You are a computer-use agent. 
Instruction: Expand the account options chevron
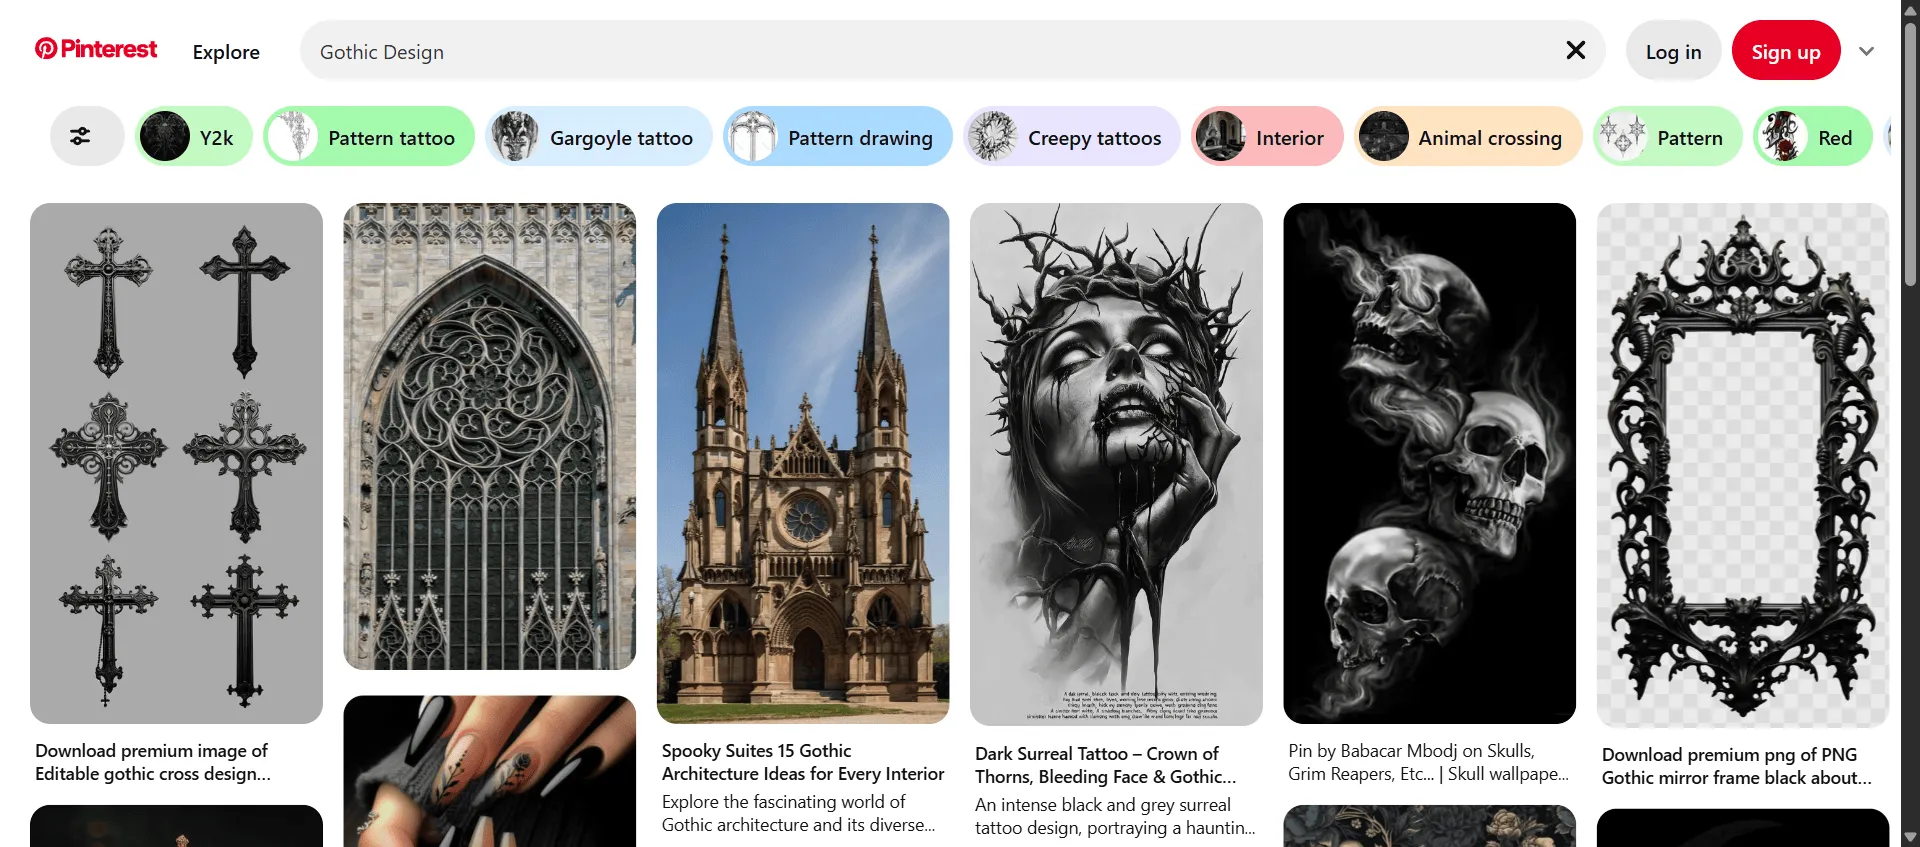click(1866, 51)
